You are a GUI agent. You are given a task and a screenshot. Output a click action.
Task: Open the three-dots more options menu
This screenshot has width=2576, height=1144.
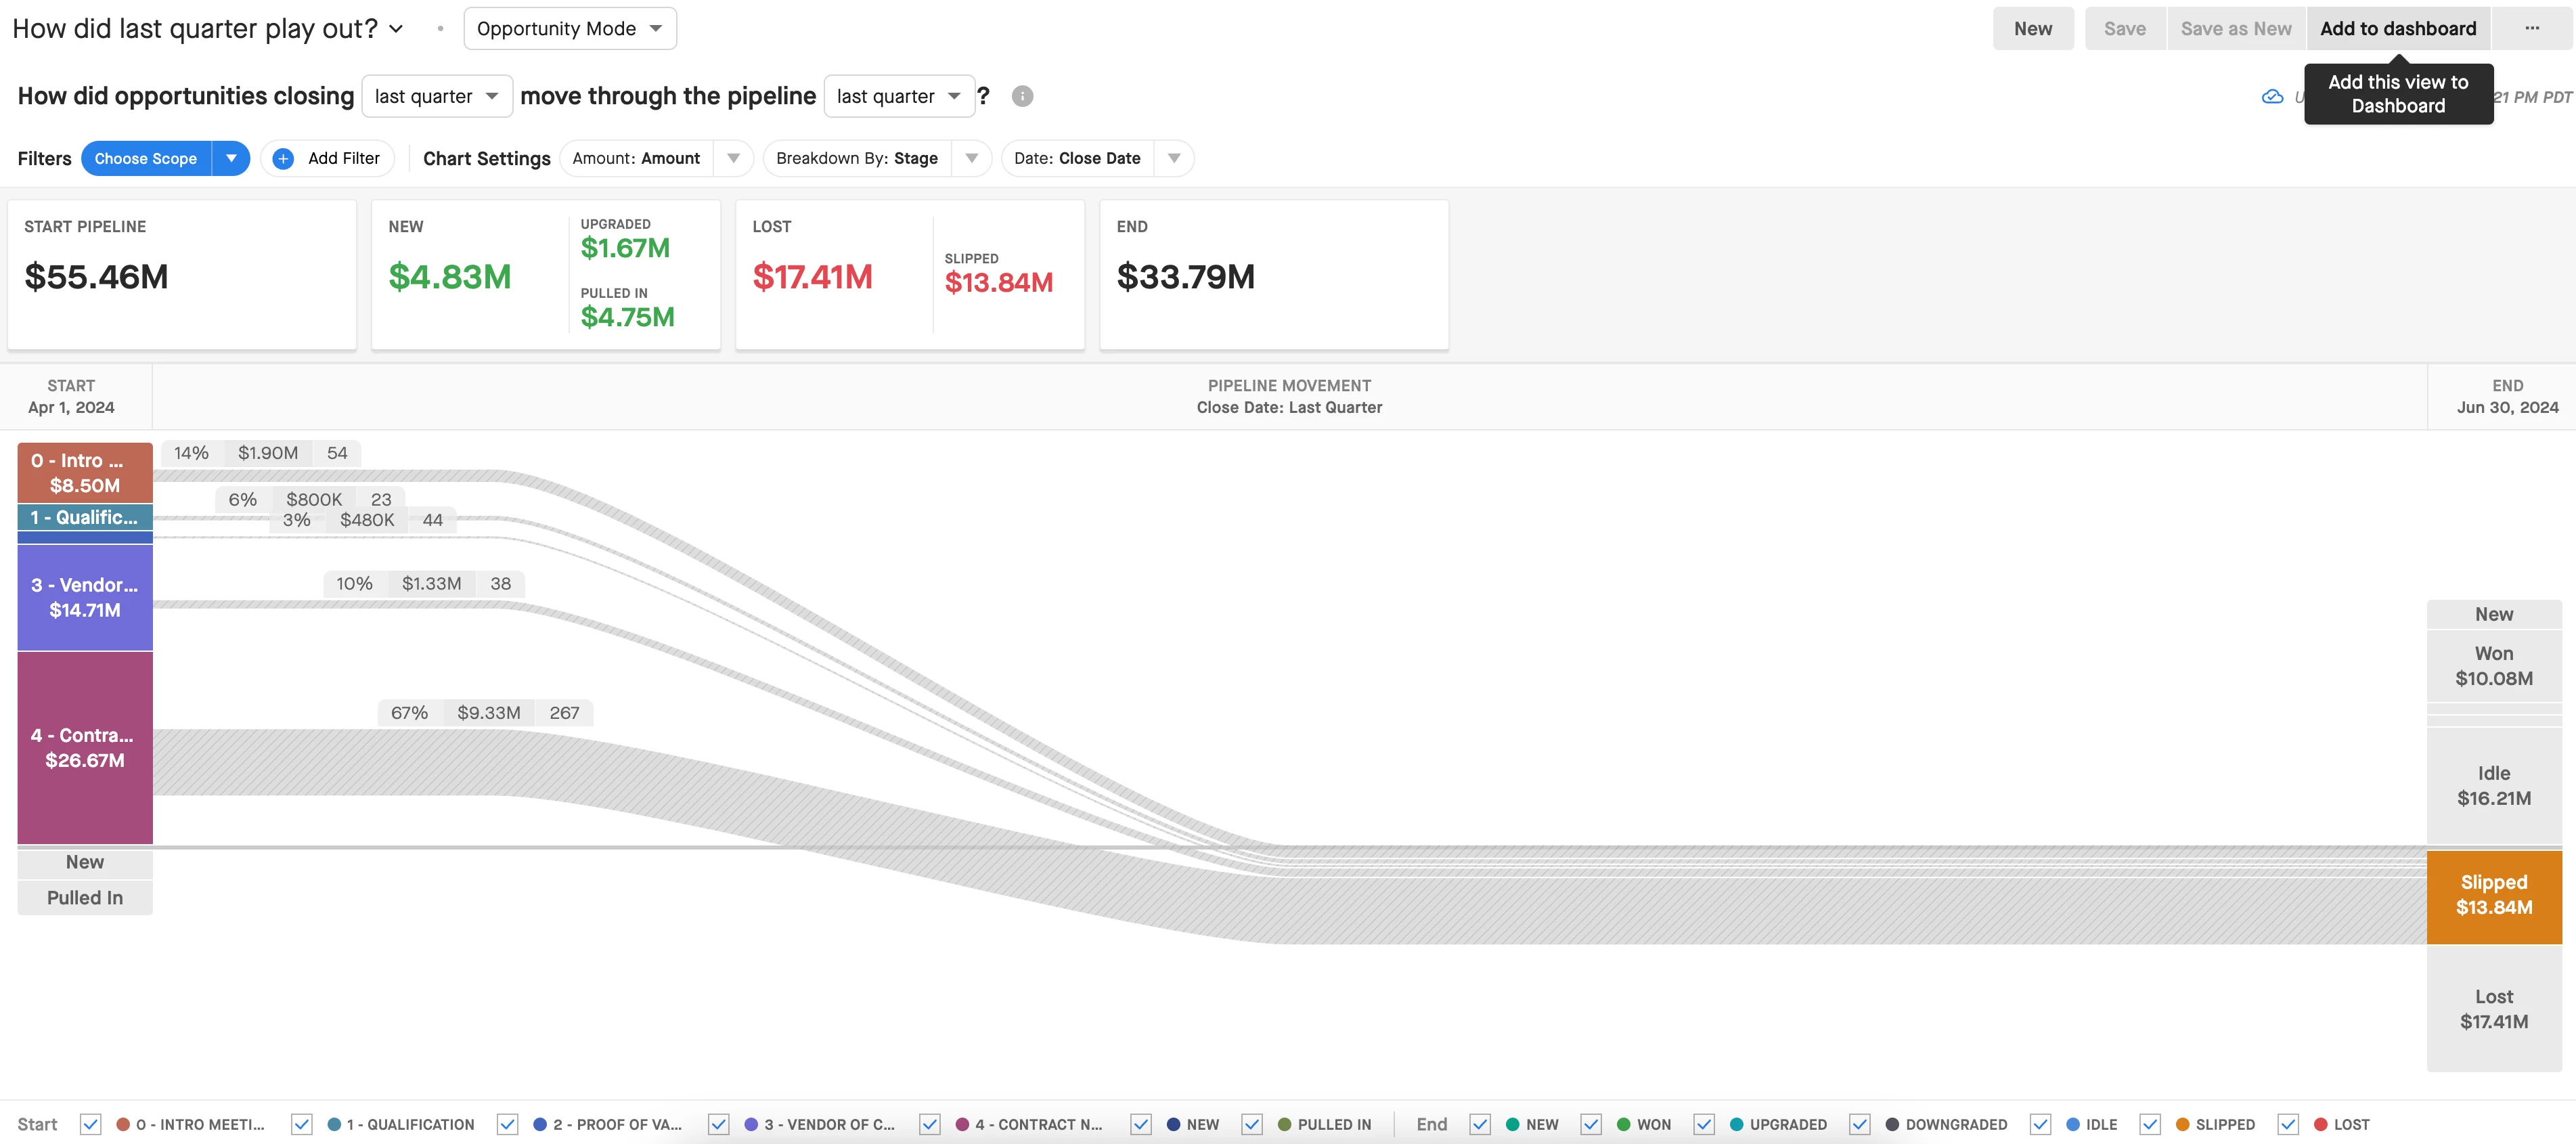click(2532, 28)
